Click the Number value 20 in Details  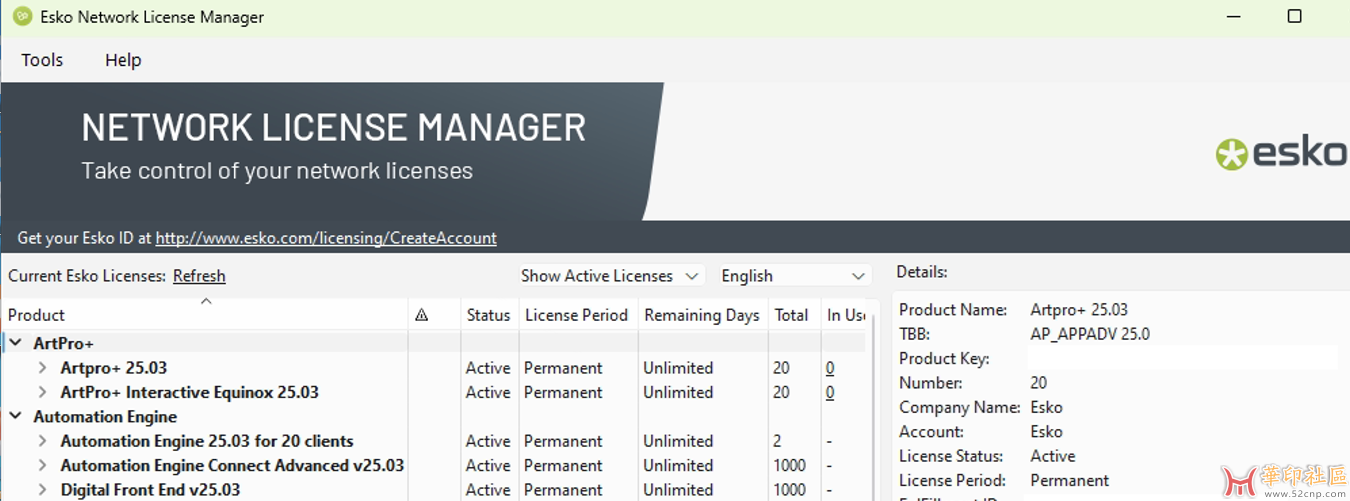[1039, 383]
